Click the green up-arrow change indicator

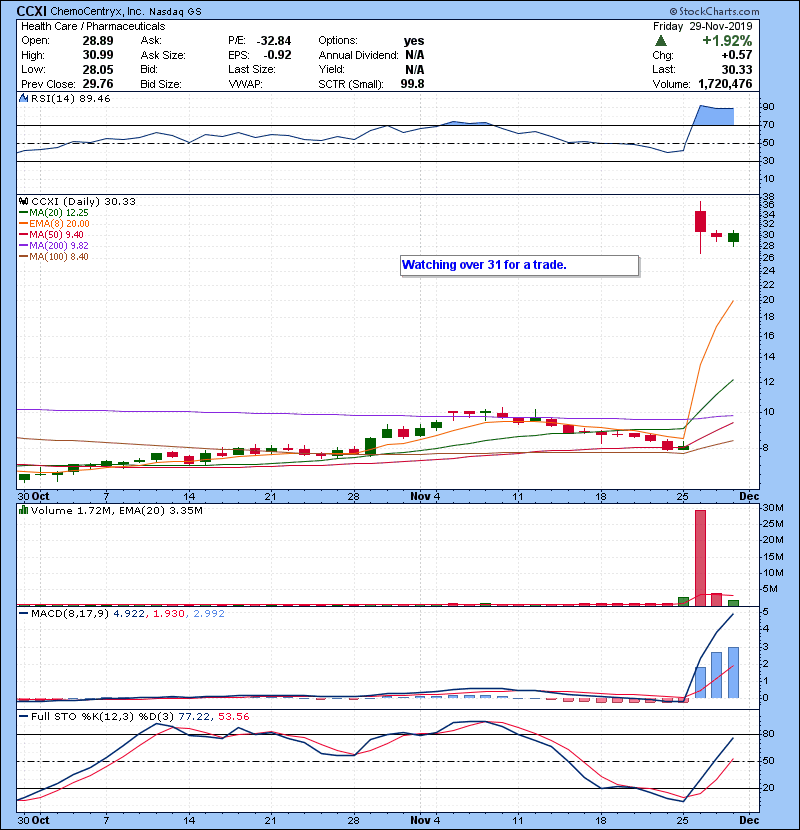click(x=660, y=41)
